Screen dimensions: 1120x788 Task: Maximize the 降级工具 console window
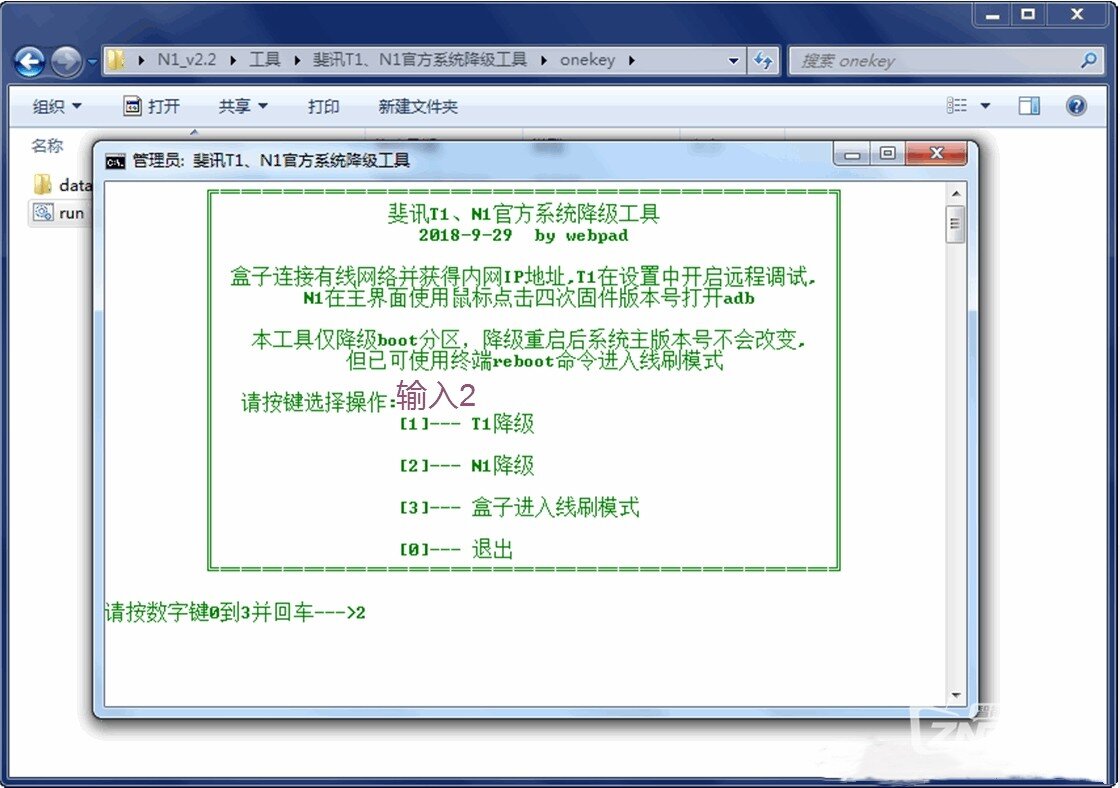coord(888,154)
